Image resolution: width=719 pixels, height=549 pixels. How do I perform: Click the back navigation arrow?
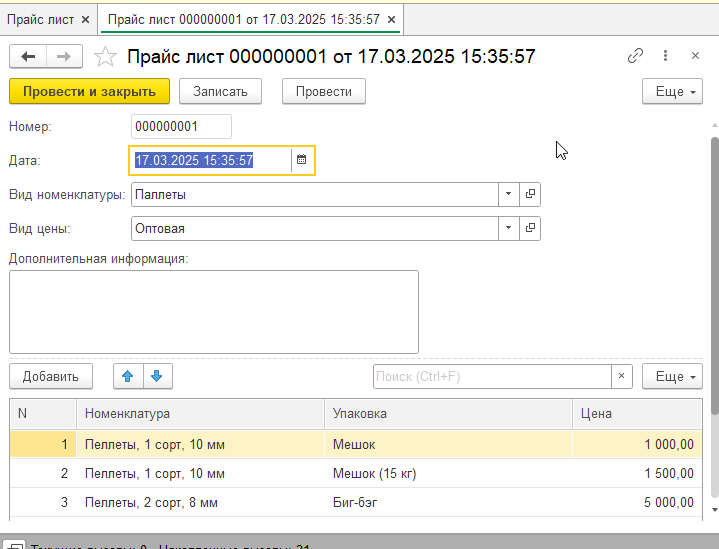pos(28,57)
